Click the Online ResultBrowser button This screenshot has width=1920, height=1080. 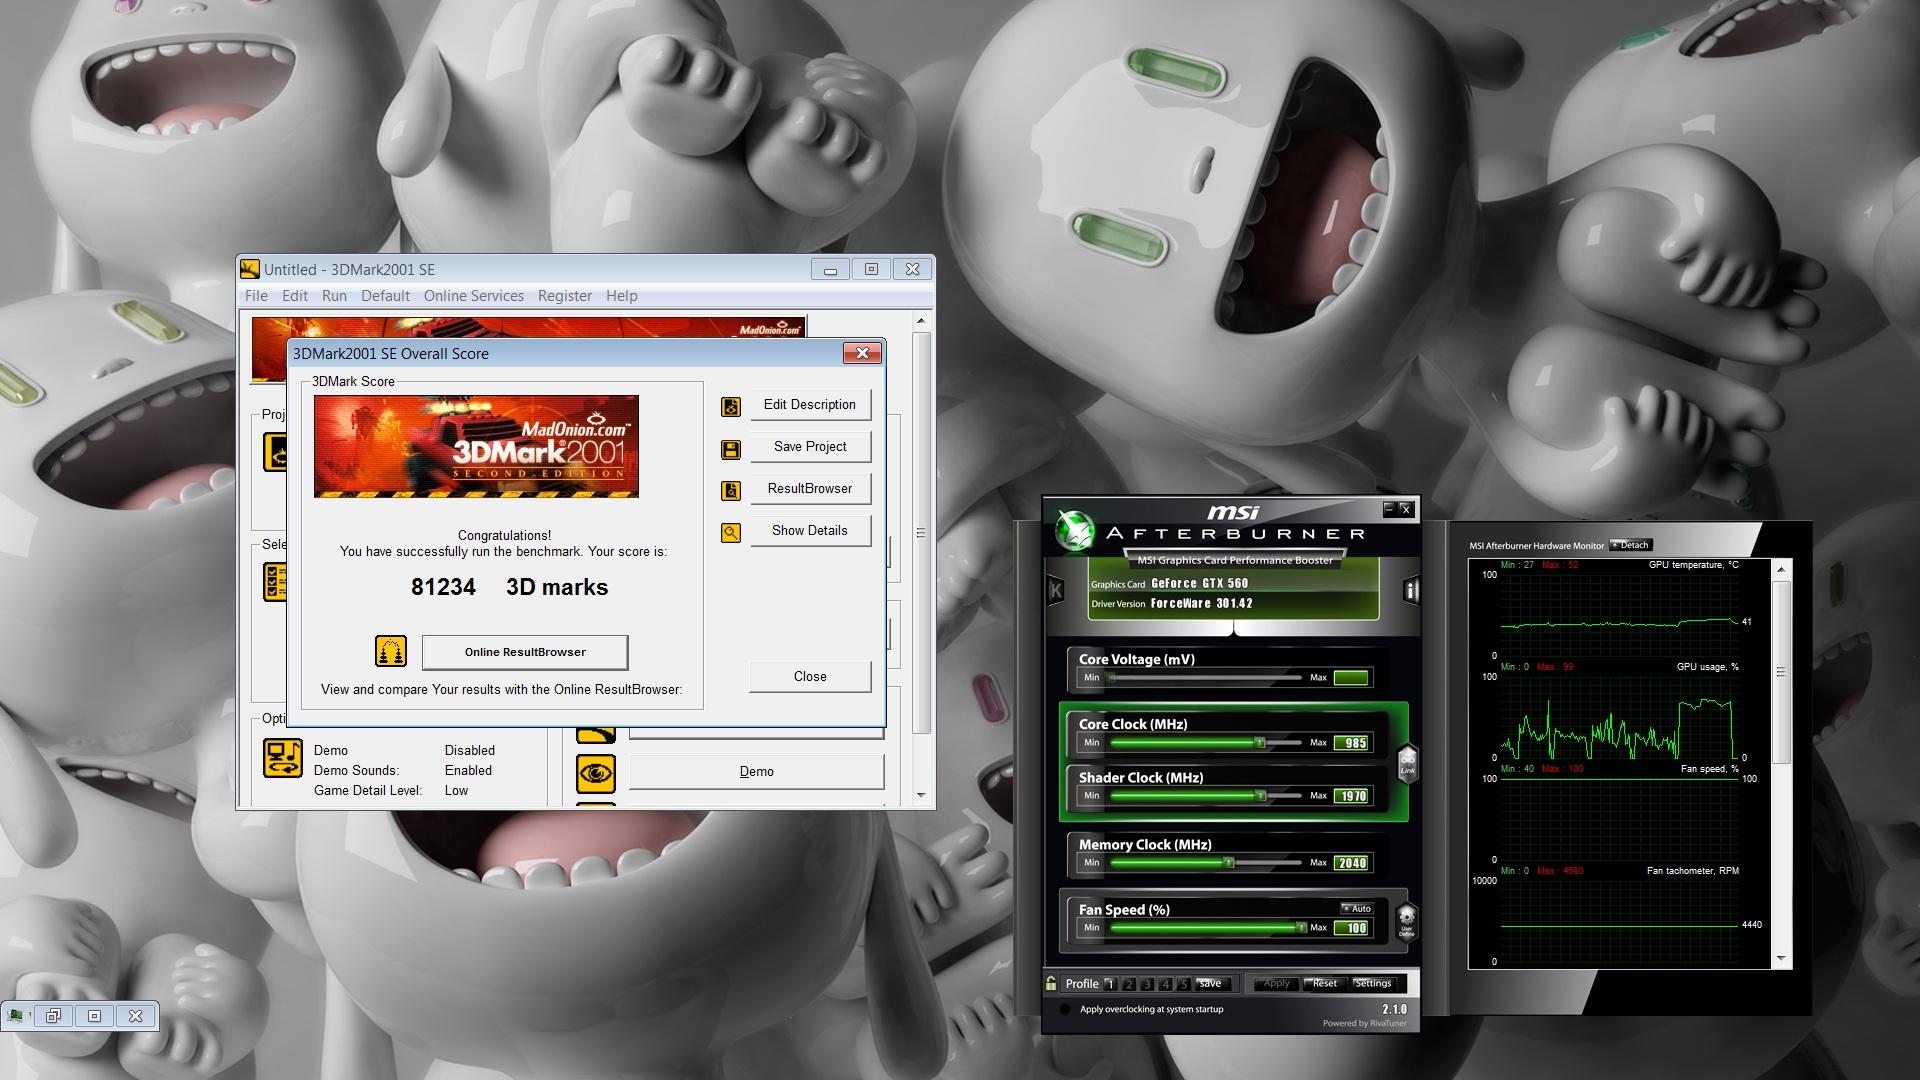tap(525, 652)
